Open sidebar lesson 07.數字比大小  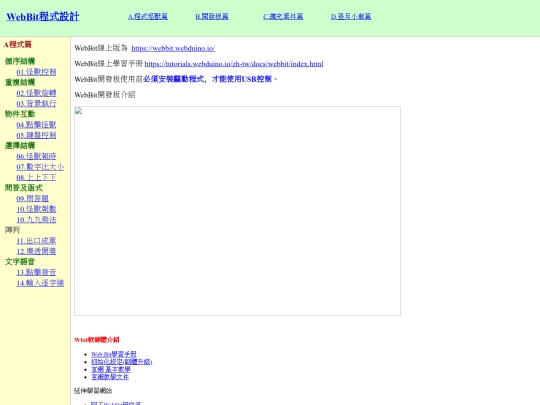[40, 167]
